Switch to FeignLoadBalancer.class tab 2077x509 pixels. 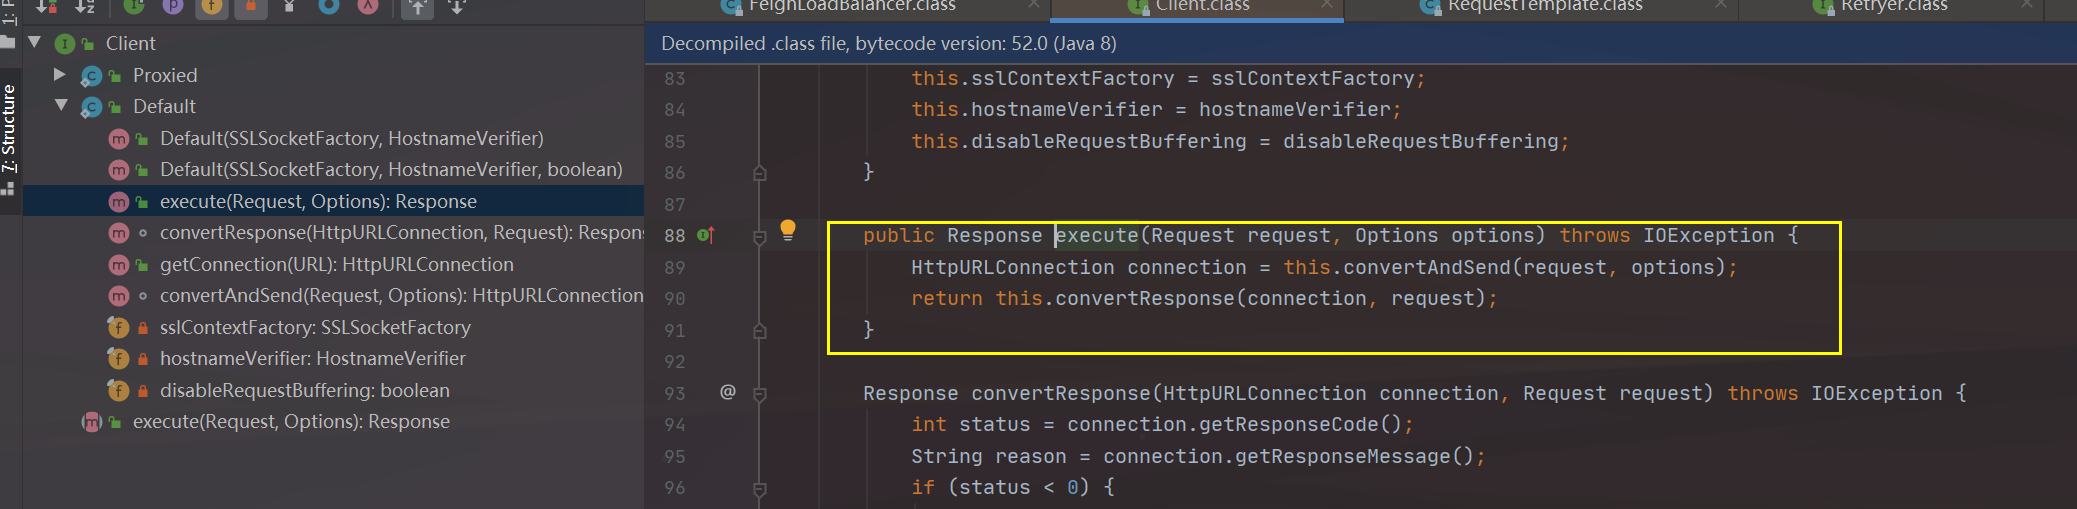pyautogui.click(x=850, y=7)
